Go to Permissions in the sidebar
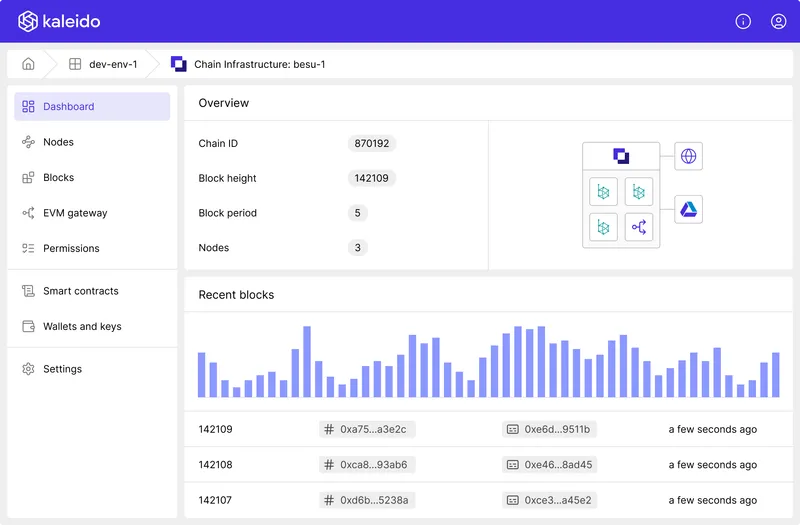 (71, 248)
